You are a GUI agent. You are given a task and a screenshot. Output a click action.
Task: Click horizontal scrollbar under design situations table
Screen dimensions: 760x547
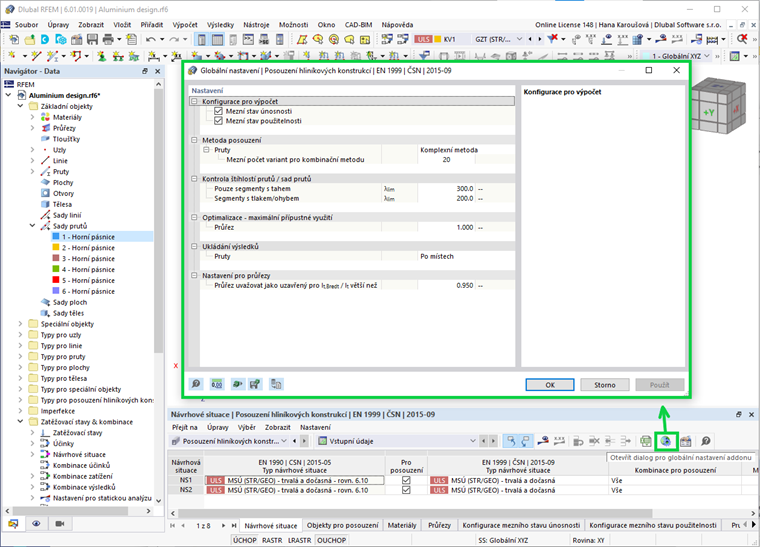415,513
